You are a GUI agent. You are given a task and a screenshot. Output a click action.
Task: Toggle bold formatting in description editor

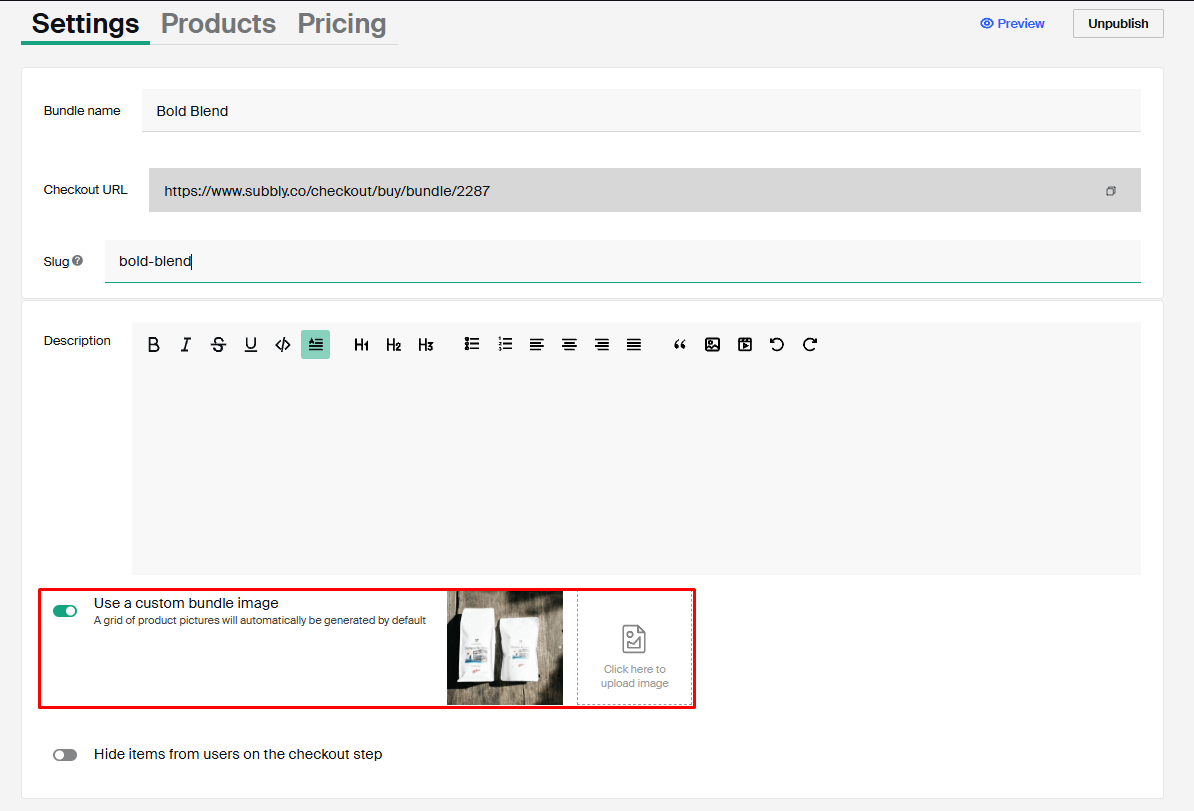coord(154,345)
